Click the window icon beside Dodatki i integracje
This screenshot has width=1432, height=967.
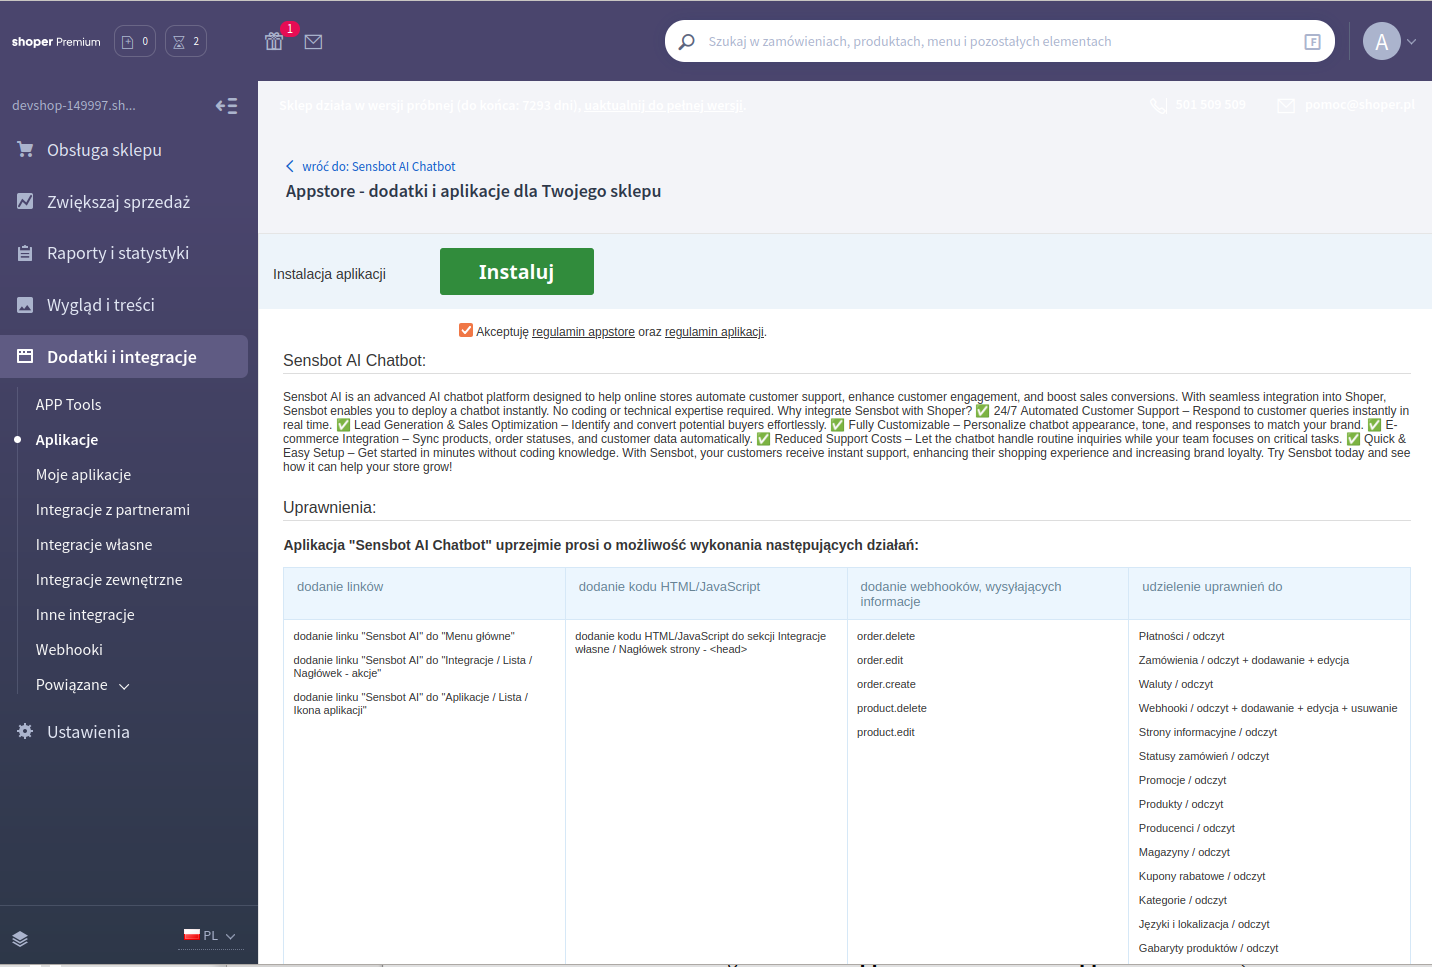pyautogui.click(x=25, y=356)
